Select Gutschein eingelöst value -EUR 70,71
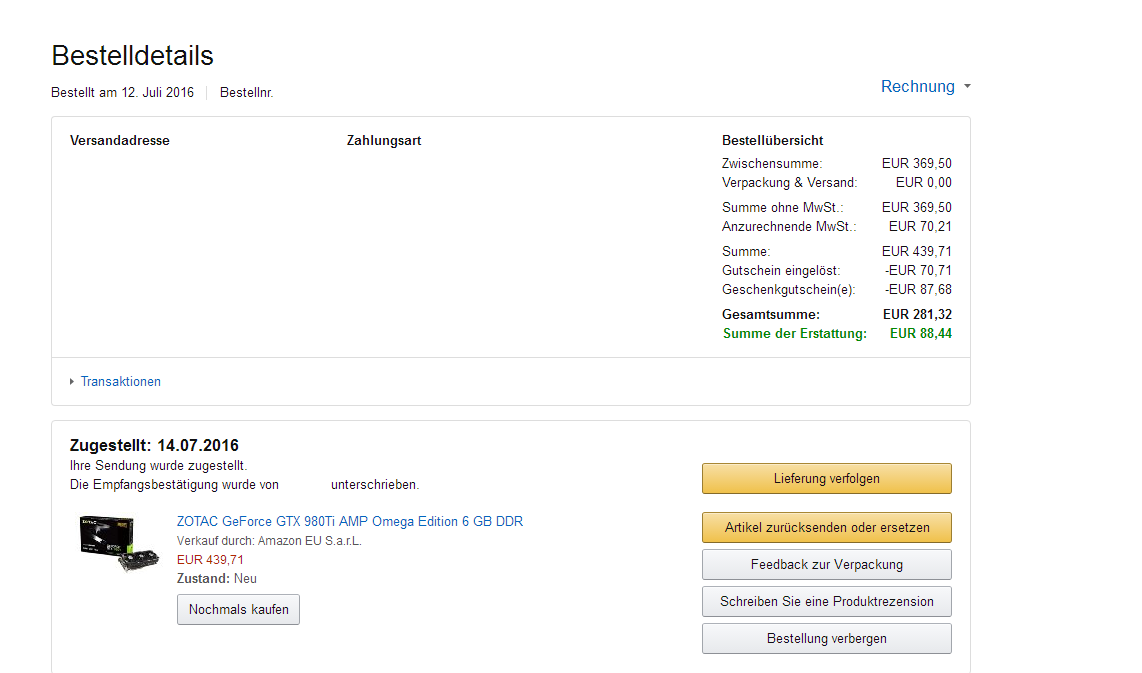Image resolution: width=1142 pixels, height=673 pixels. tap(918, 270)
